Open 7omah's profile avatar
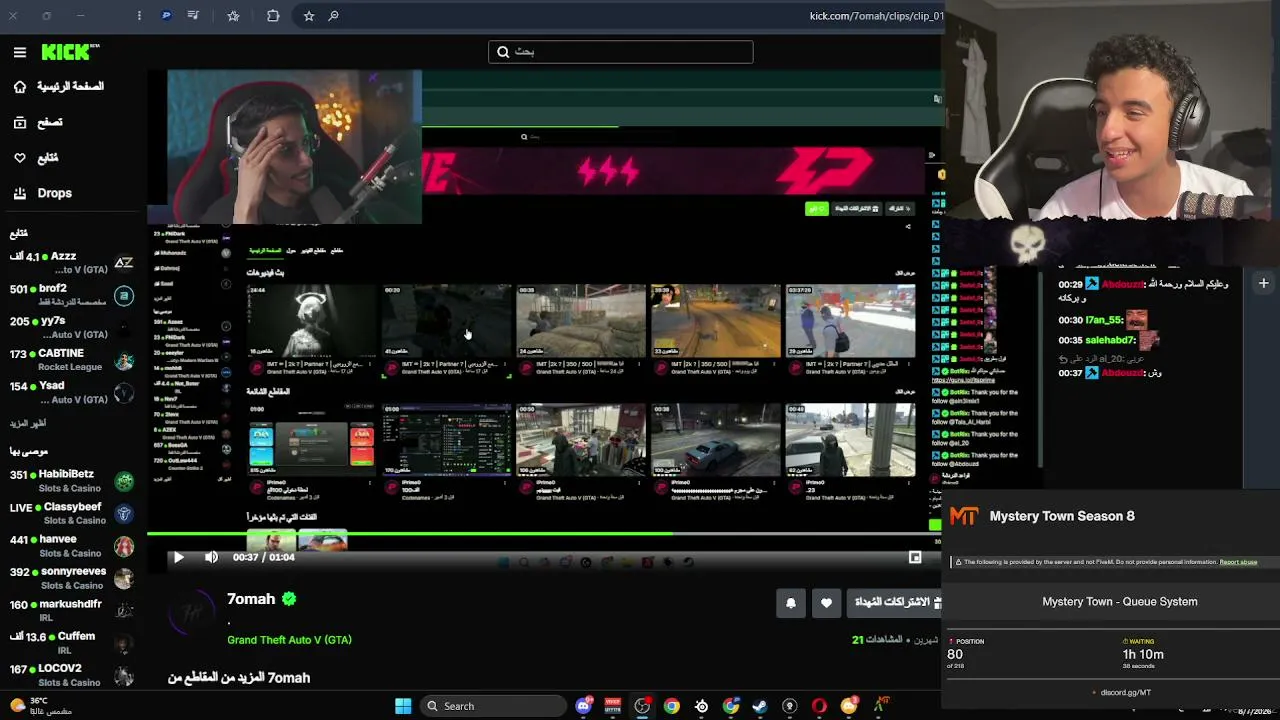 192,612
